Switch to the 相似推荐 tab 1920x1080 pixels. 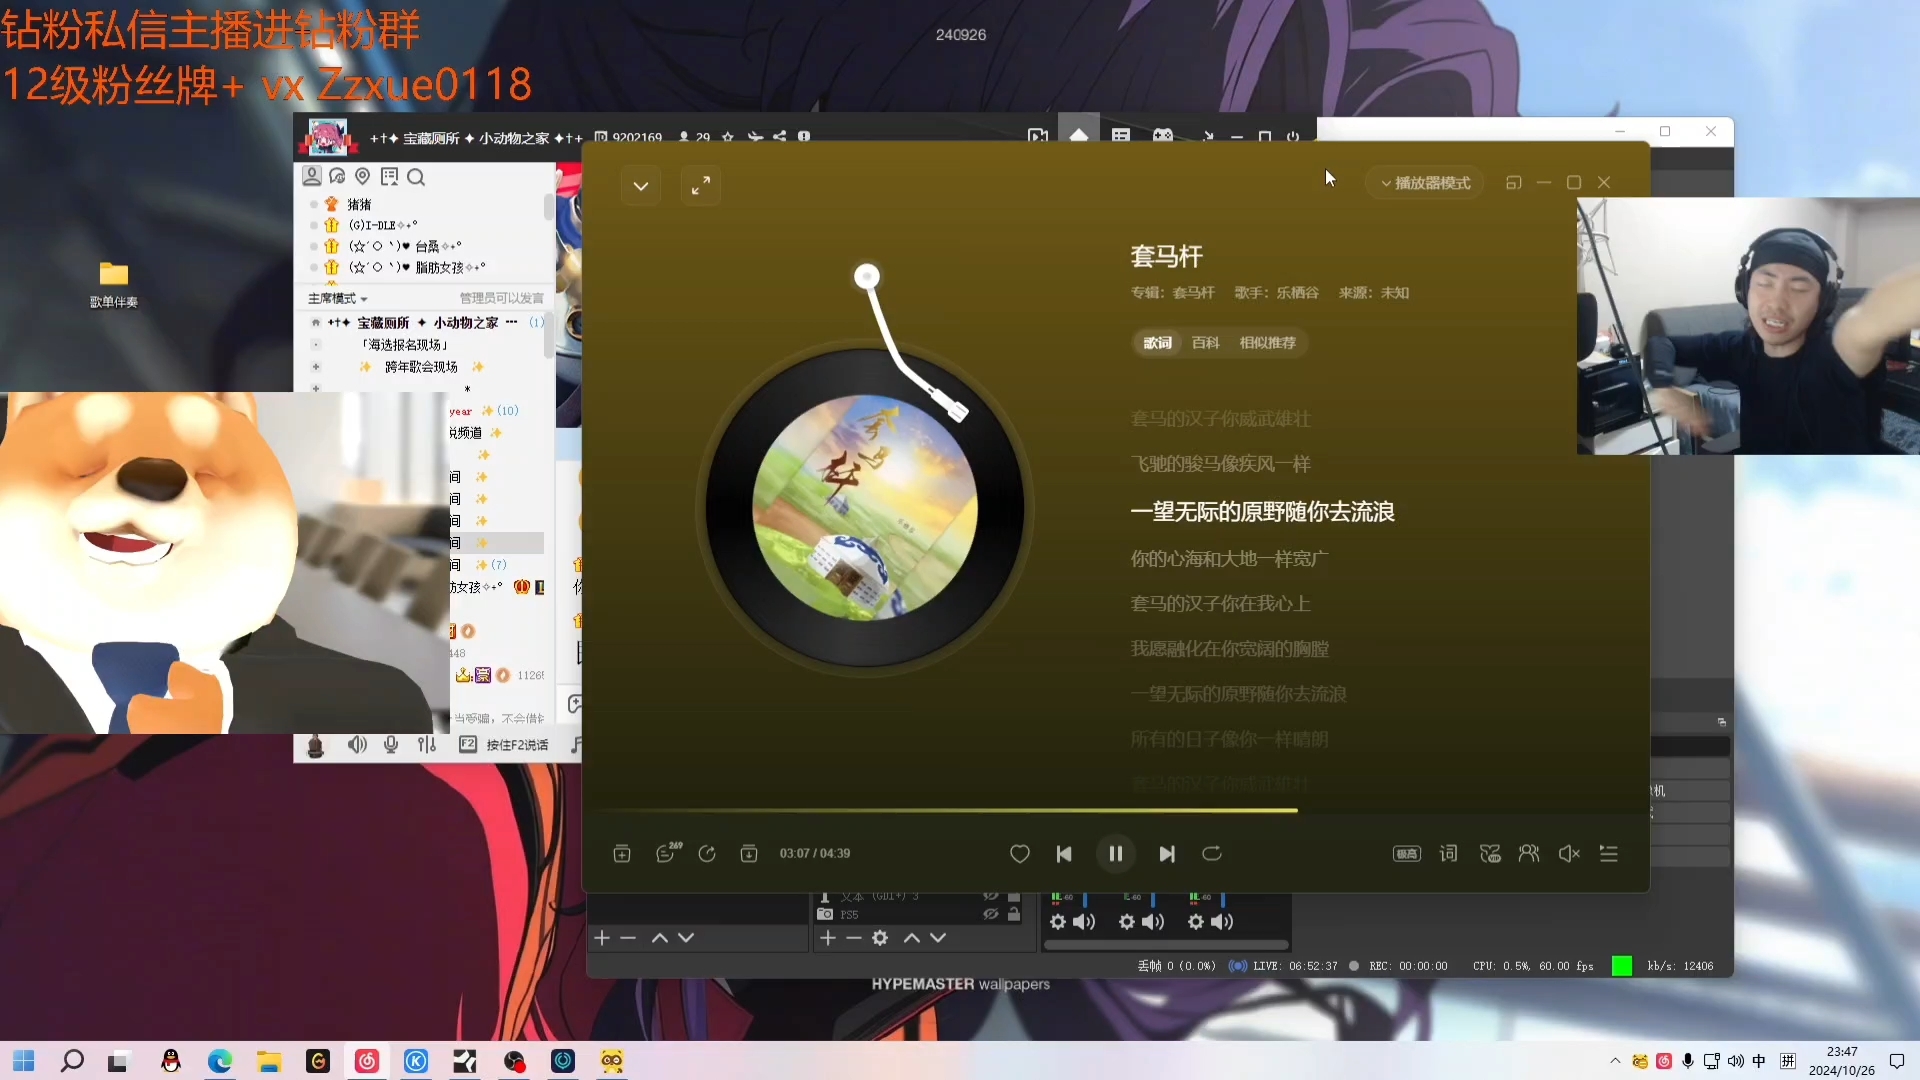click(x=1267, y=343)
